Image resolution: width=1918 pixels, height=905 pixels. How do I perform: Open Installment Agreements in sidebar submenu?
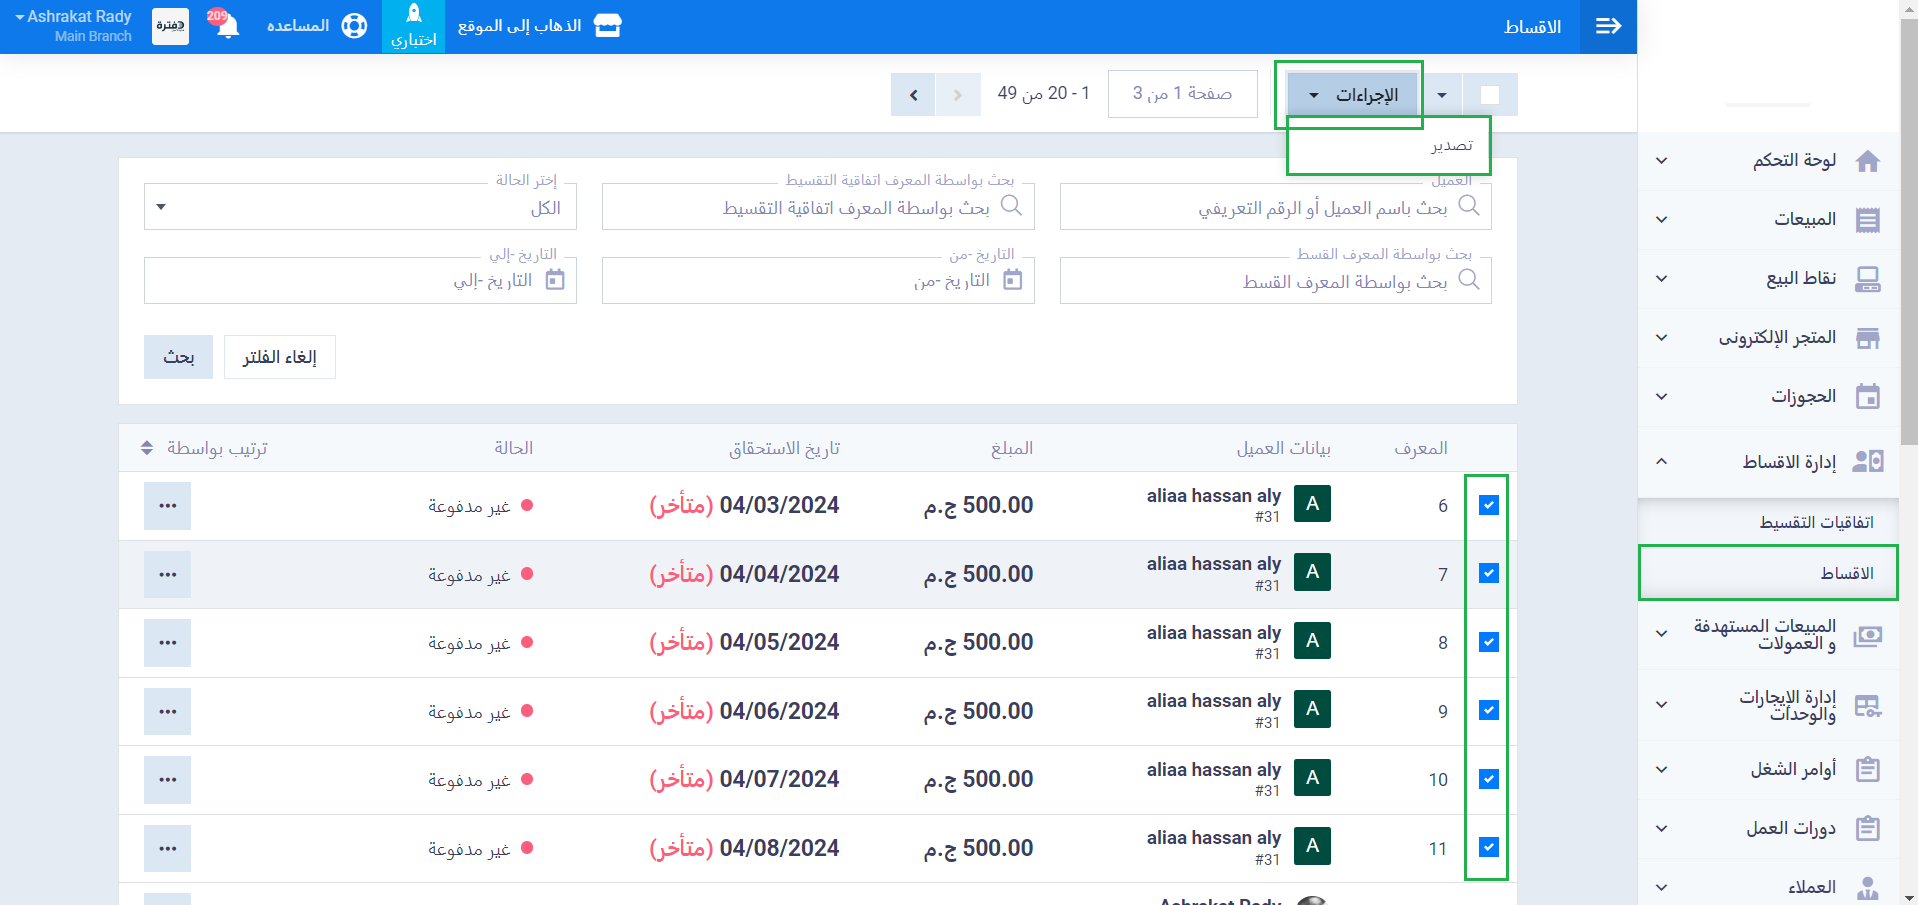point(1816,523)
